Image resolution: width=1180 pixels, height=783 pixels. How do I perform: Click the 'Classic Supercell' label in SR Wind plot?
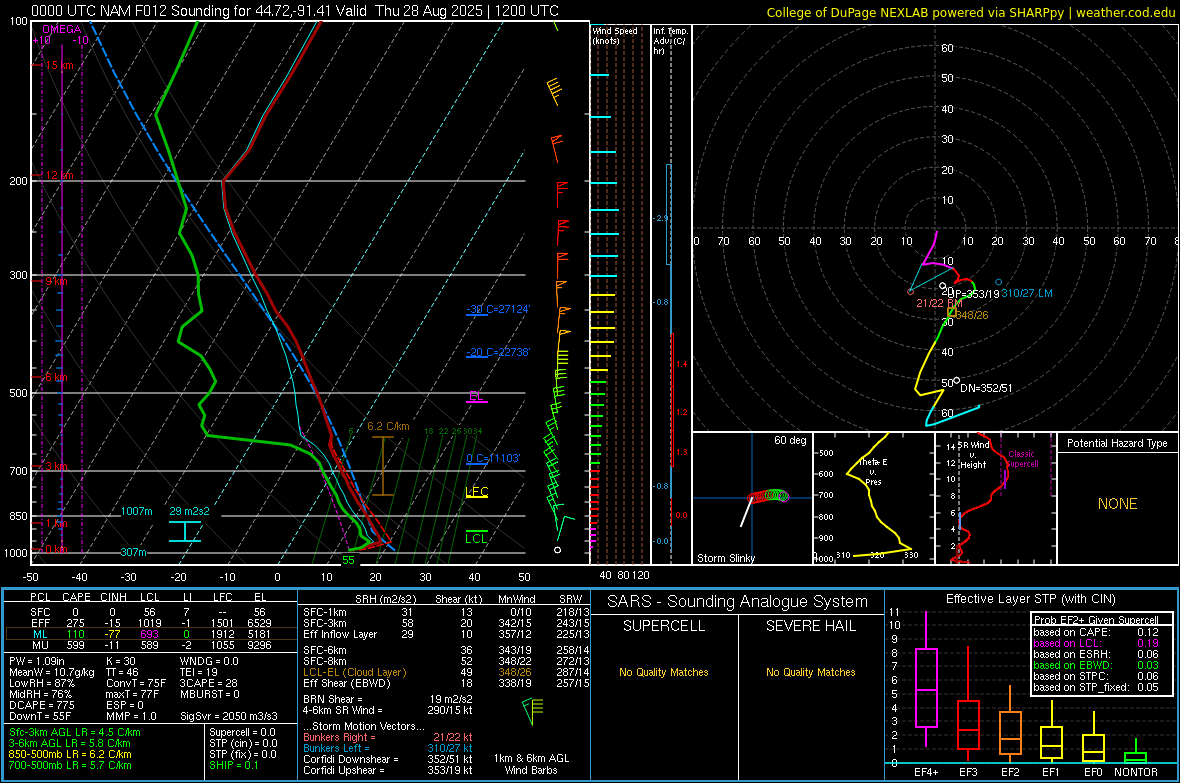tap(1021, 459)
